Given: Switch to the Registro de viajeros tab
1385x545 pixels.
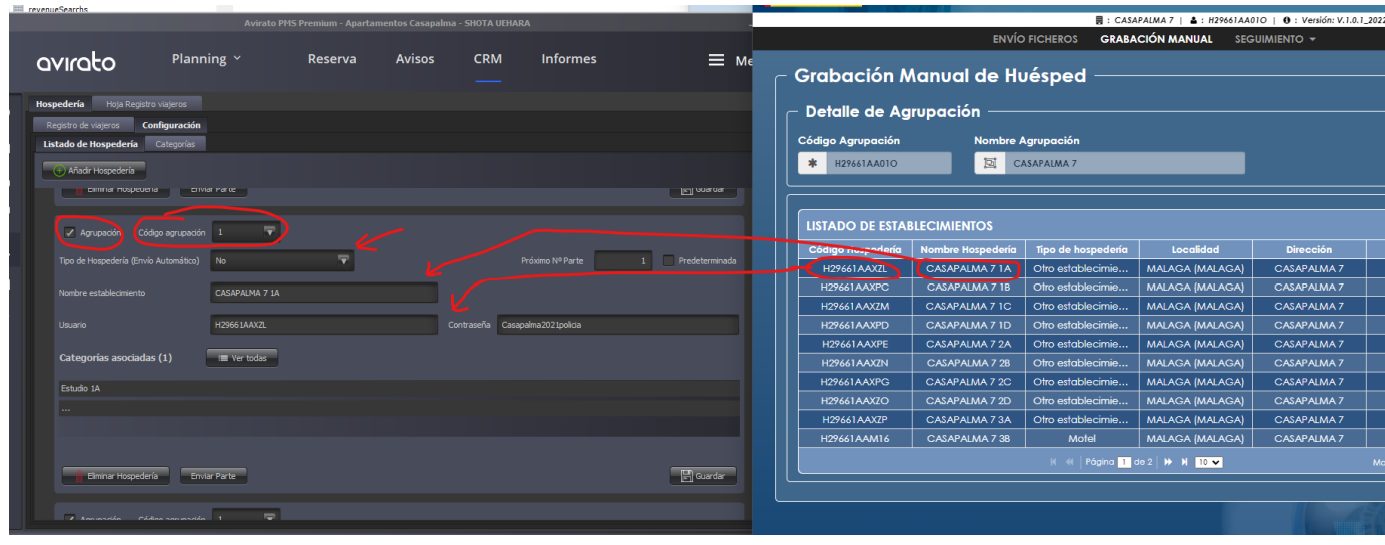Looking at the screenshot, I should tap(83, 125).
